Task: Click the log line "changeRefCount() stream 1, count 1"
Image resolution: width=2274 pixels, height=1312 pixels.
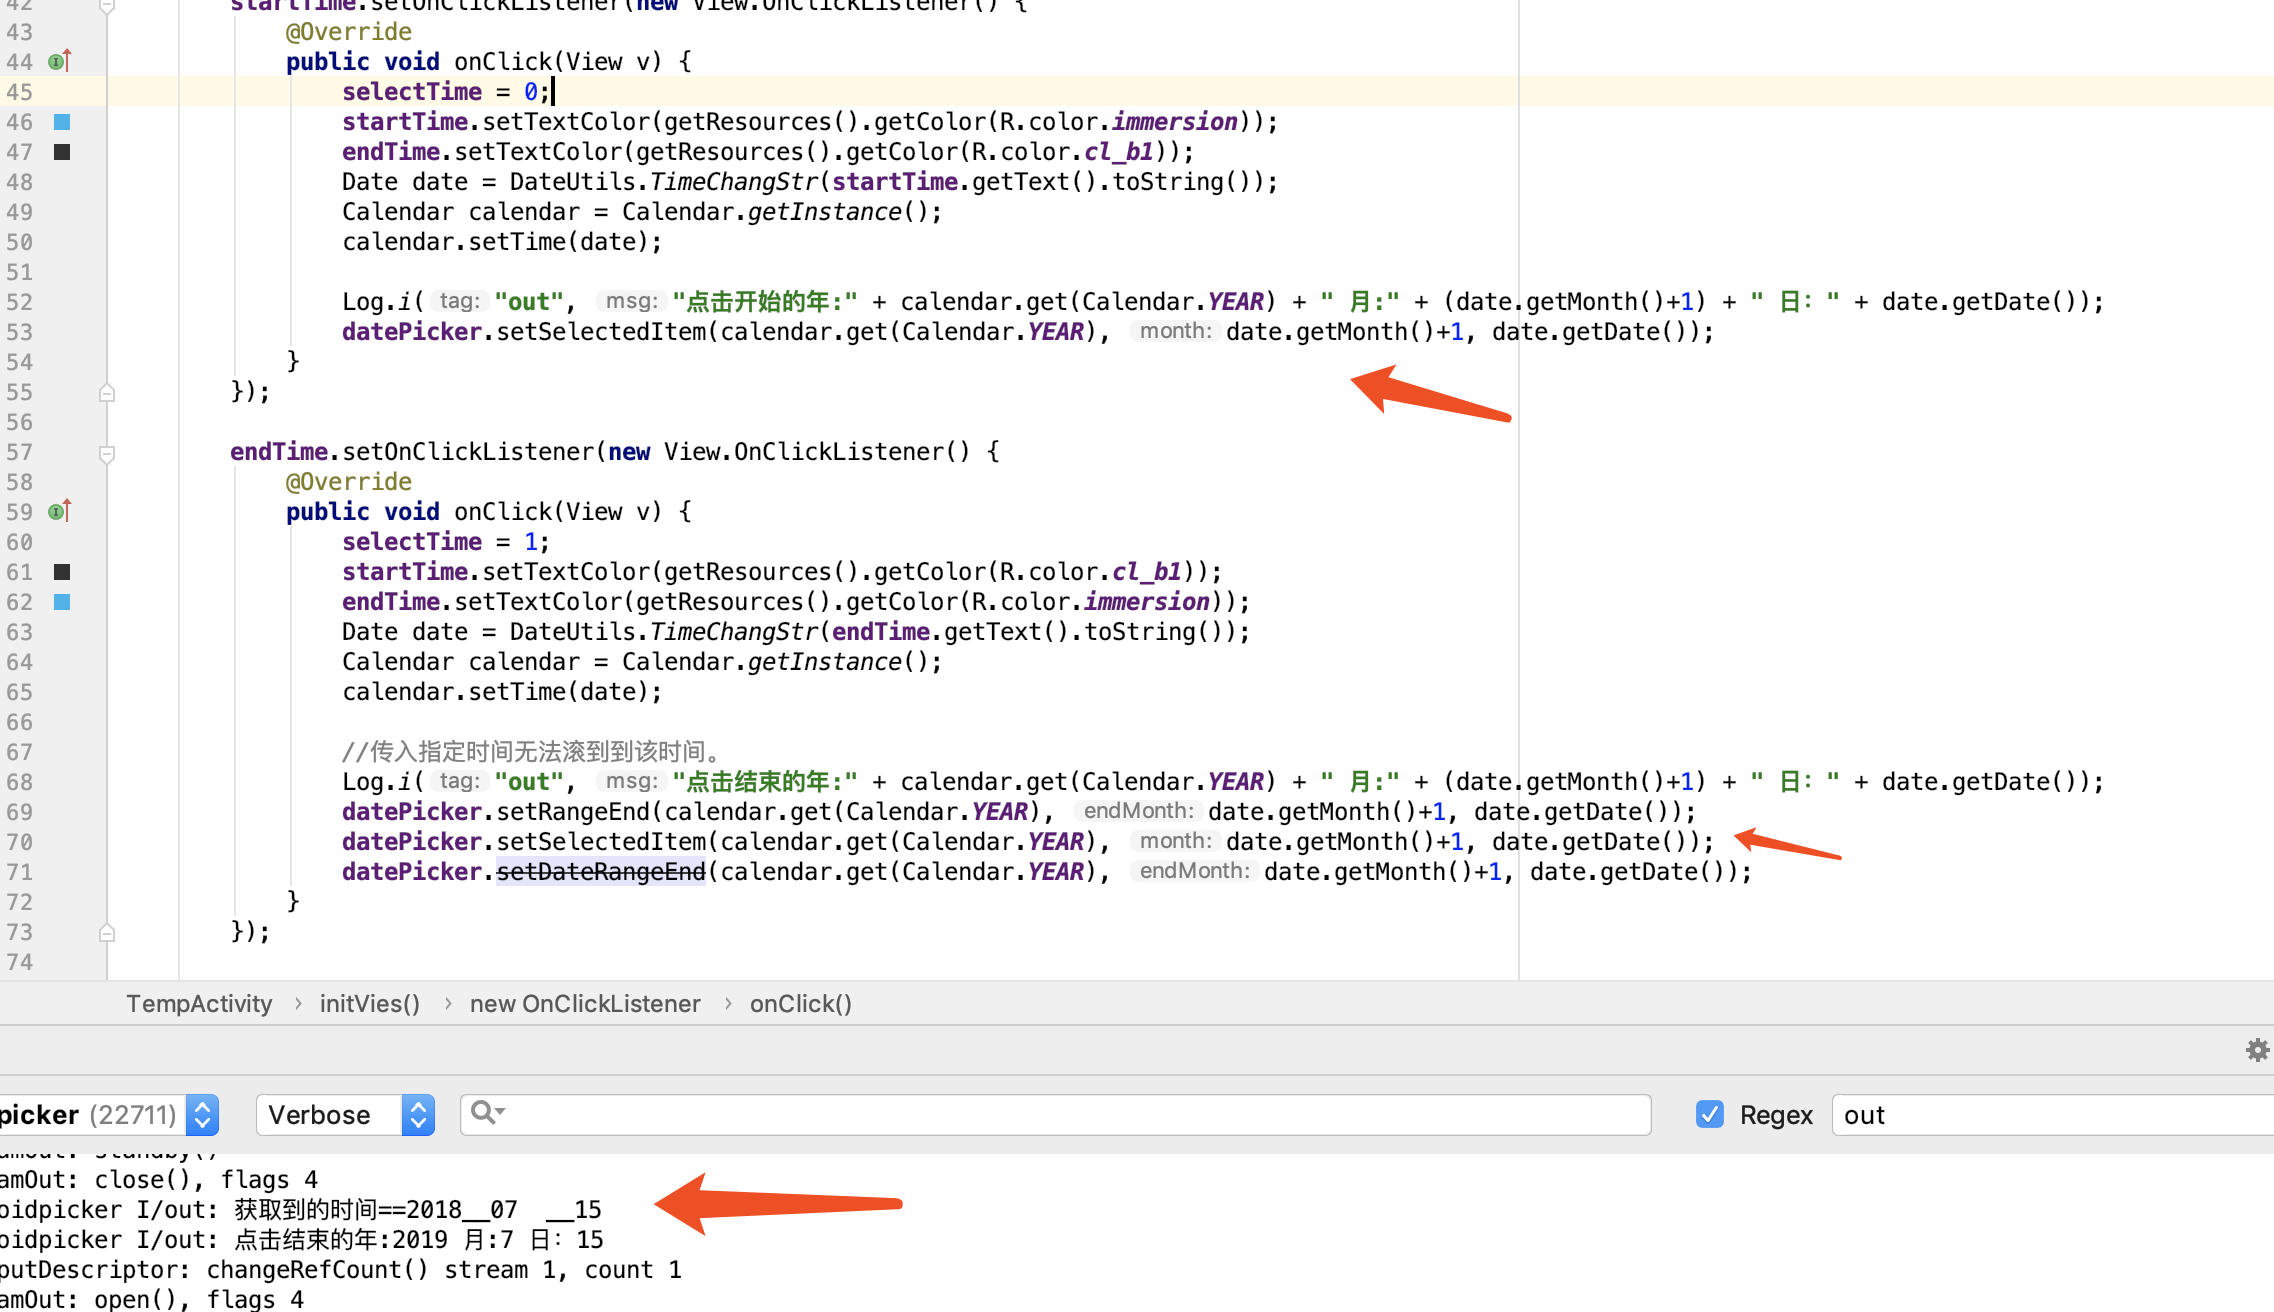Action: click(444, 1270)
